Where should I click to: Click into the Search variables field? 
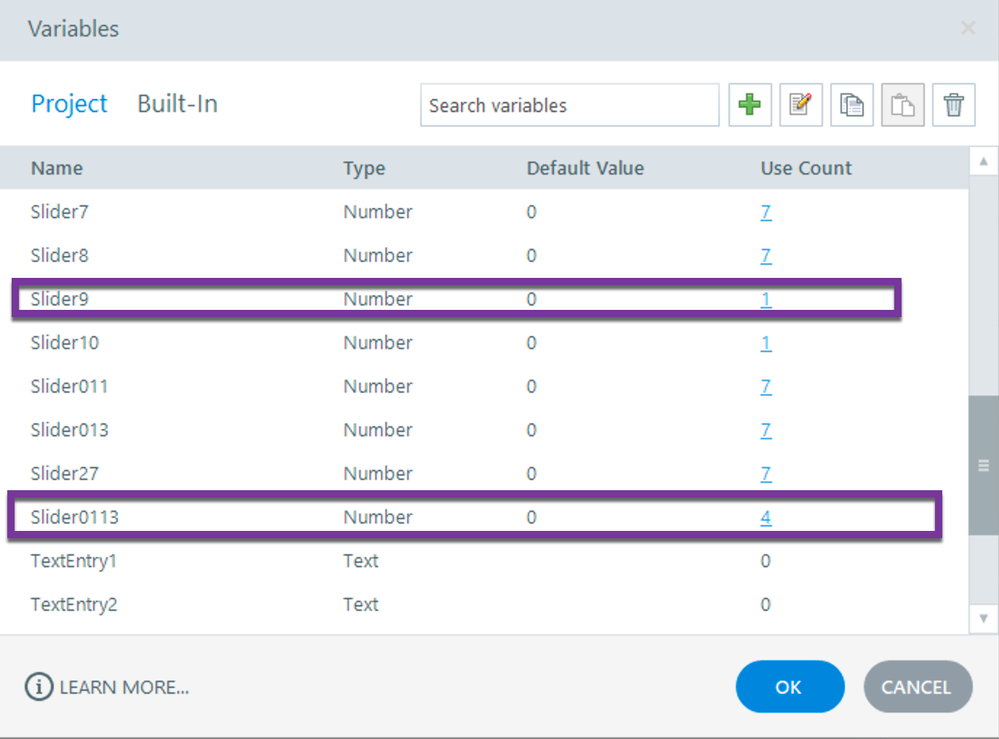point(569,105)
